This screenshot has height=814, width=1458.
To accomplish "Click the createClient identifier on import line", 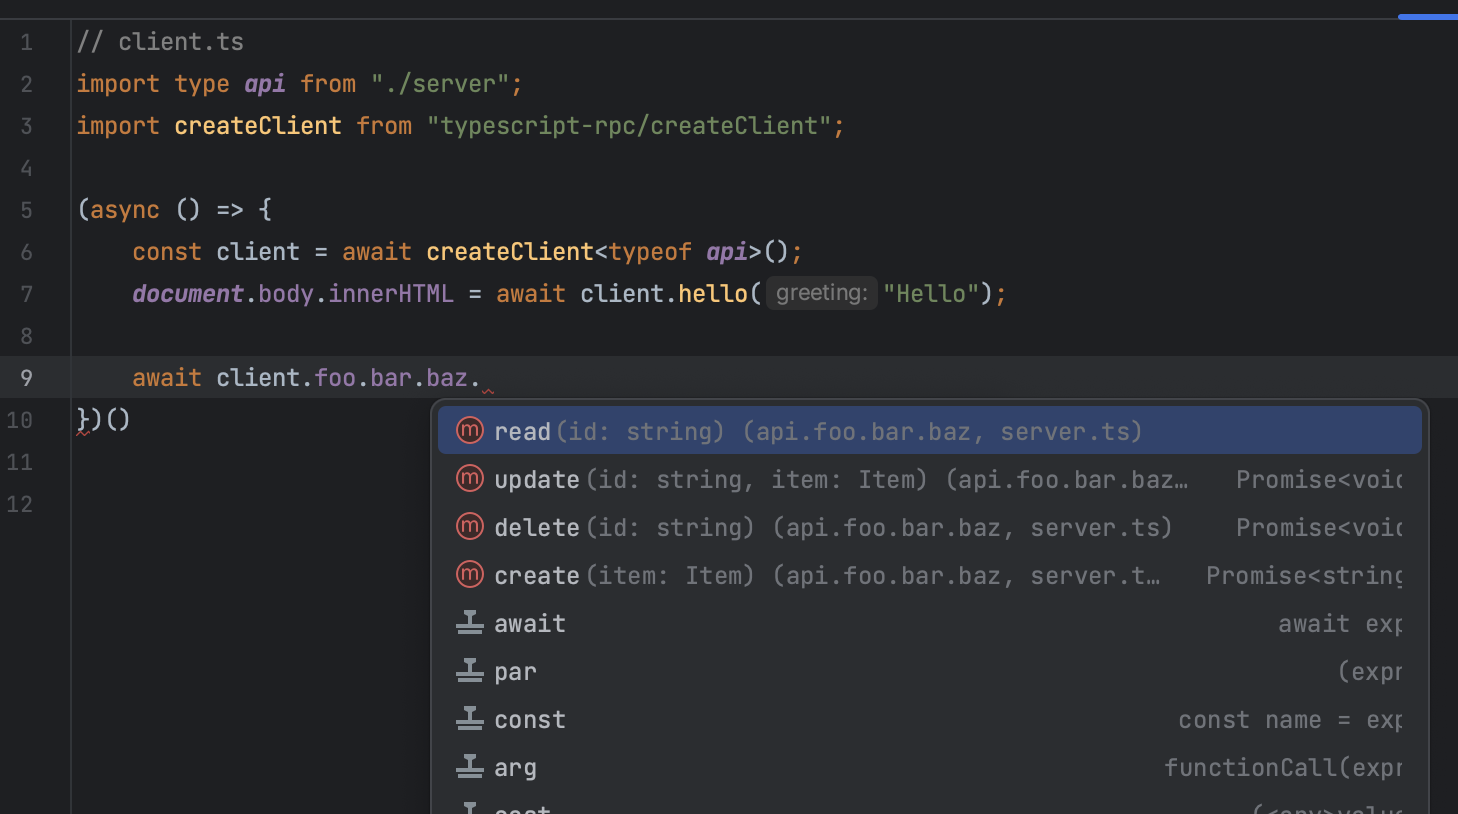I will click(x=258, y=126).
